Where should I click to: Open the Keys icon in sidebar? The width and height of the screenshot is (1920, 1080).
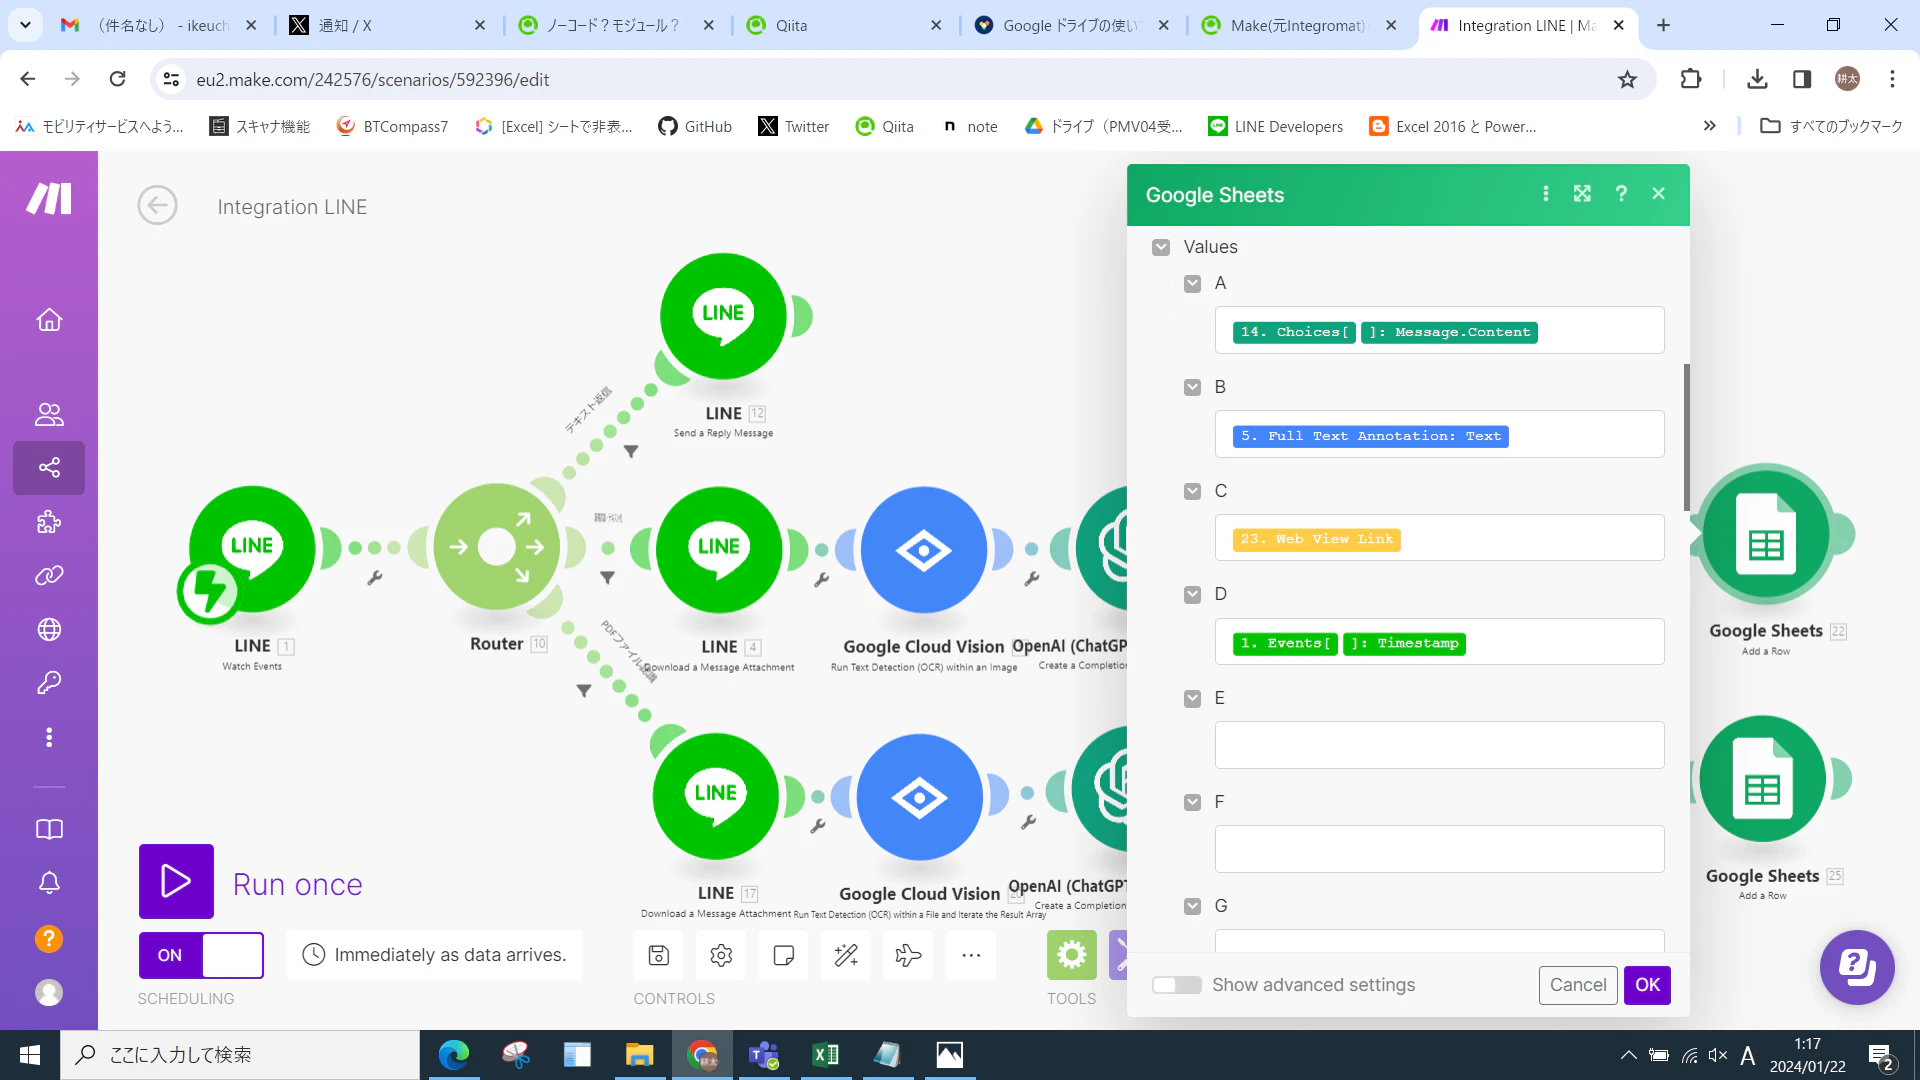click(49, 683)
